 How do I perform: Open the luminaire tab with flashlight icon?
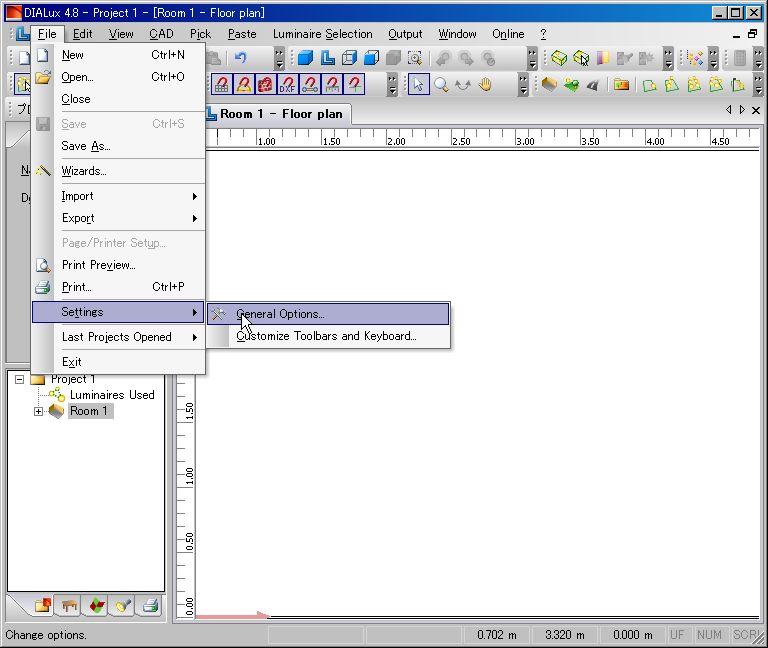click(123, 606)
